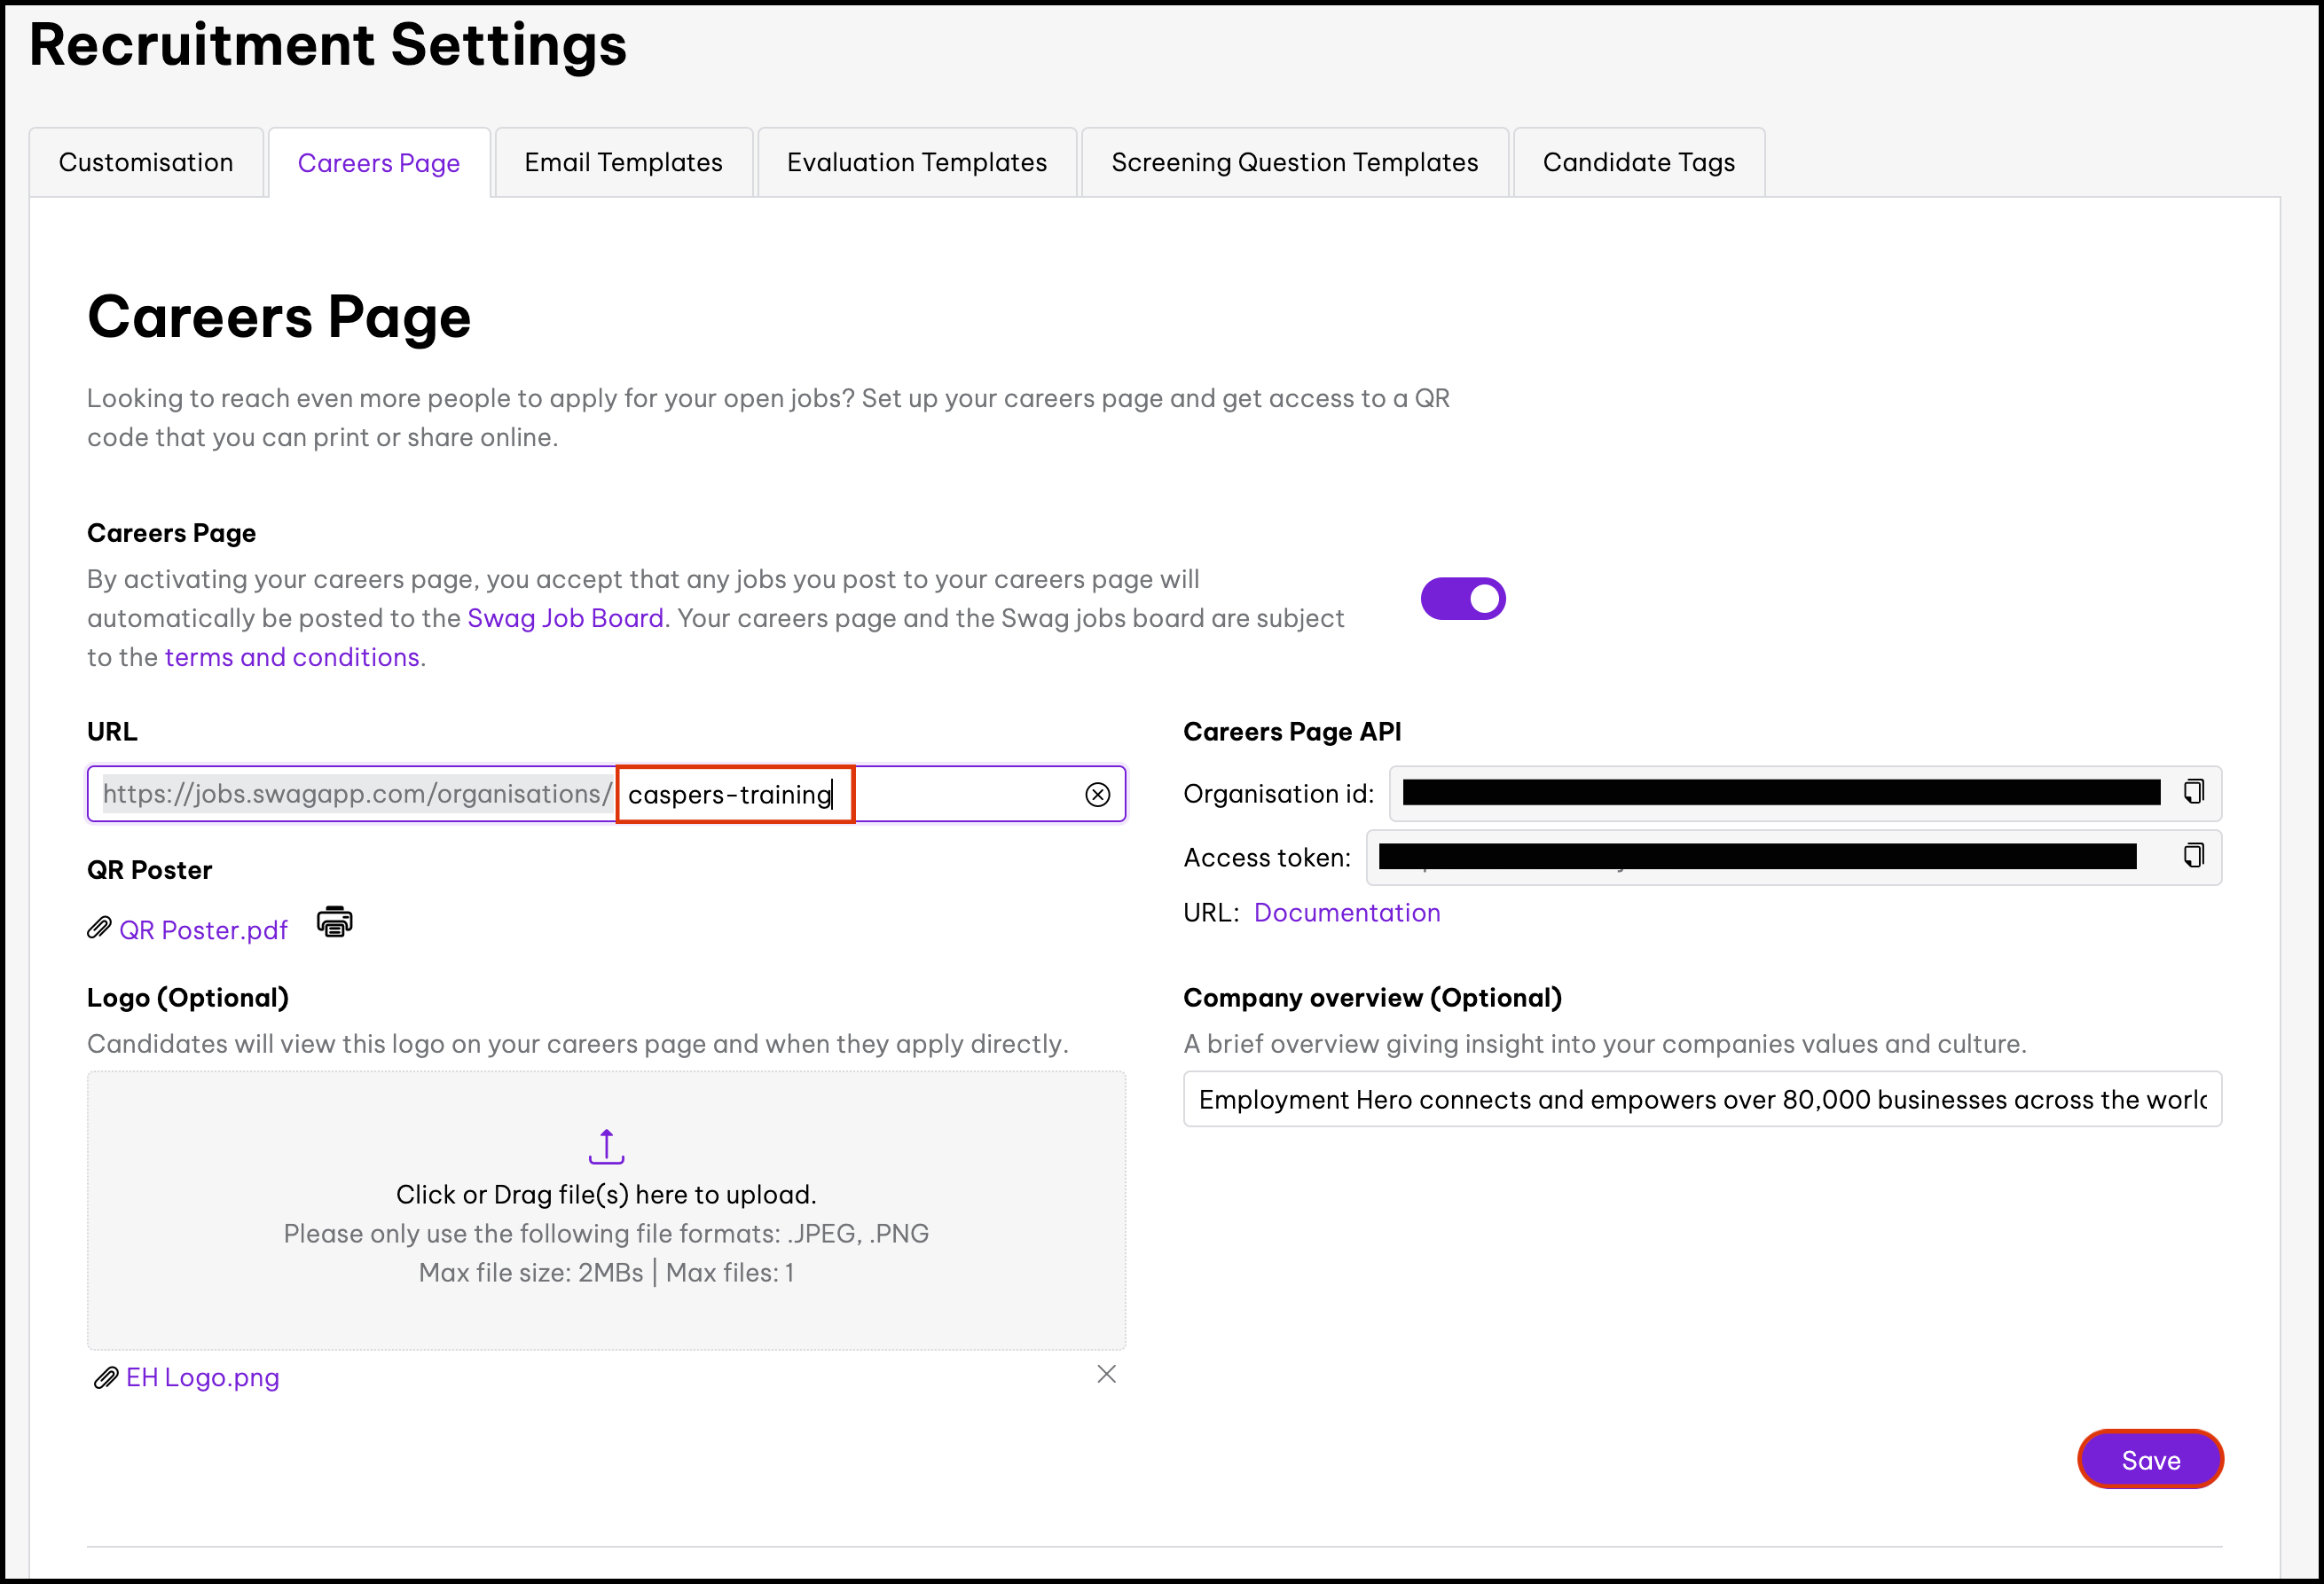2324x1584 pixels.
Task: Open the terms and conditions link
Action: (292, 657)
